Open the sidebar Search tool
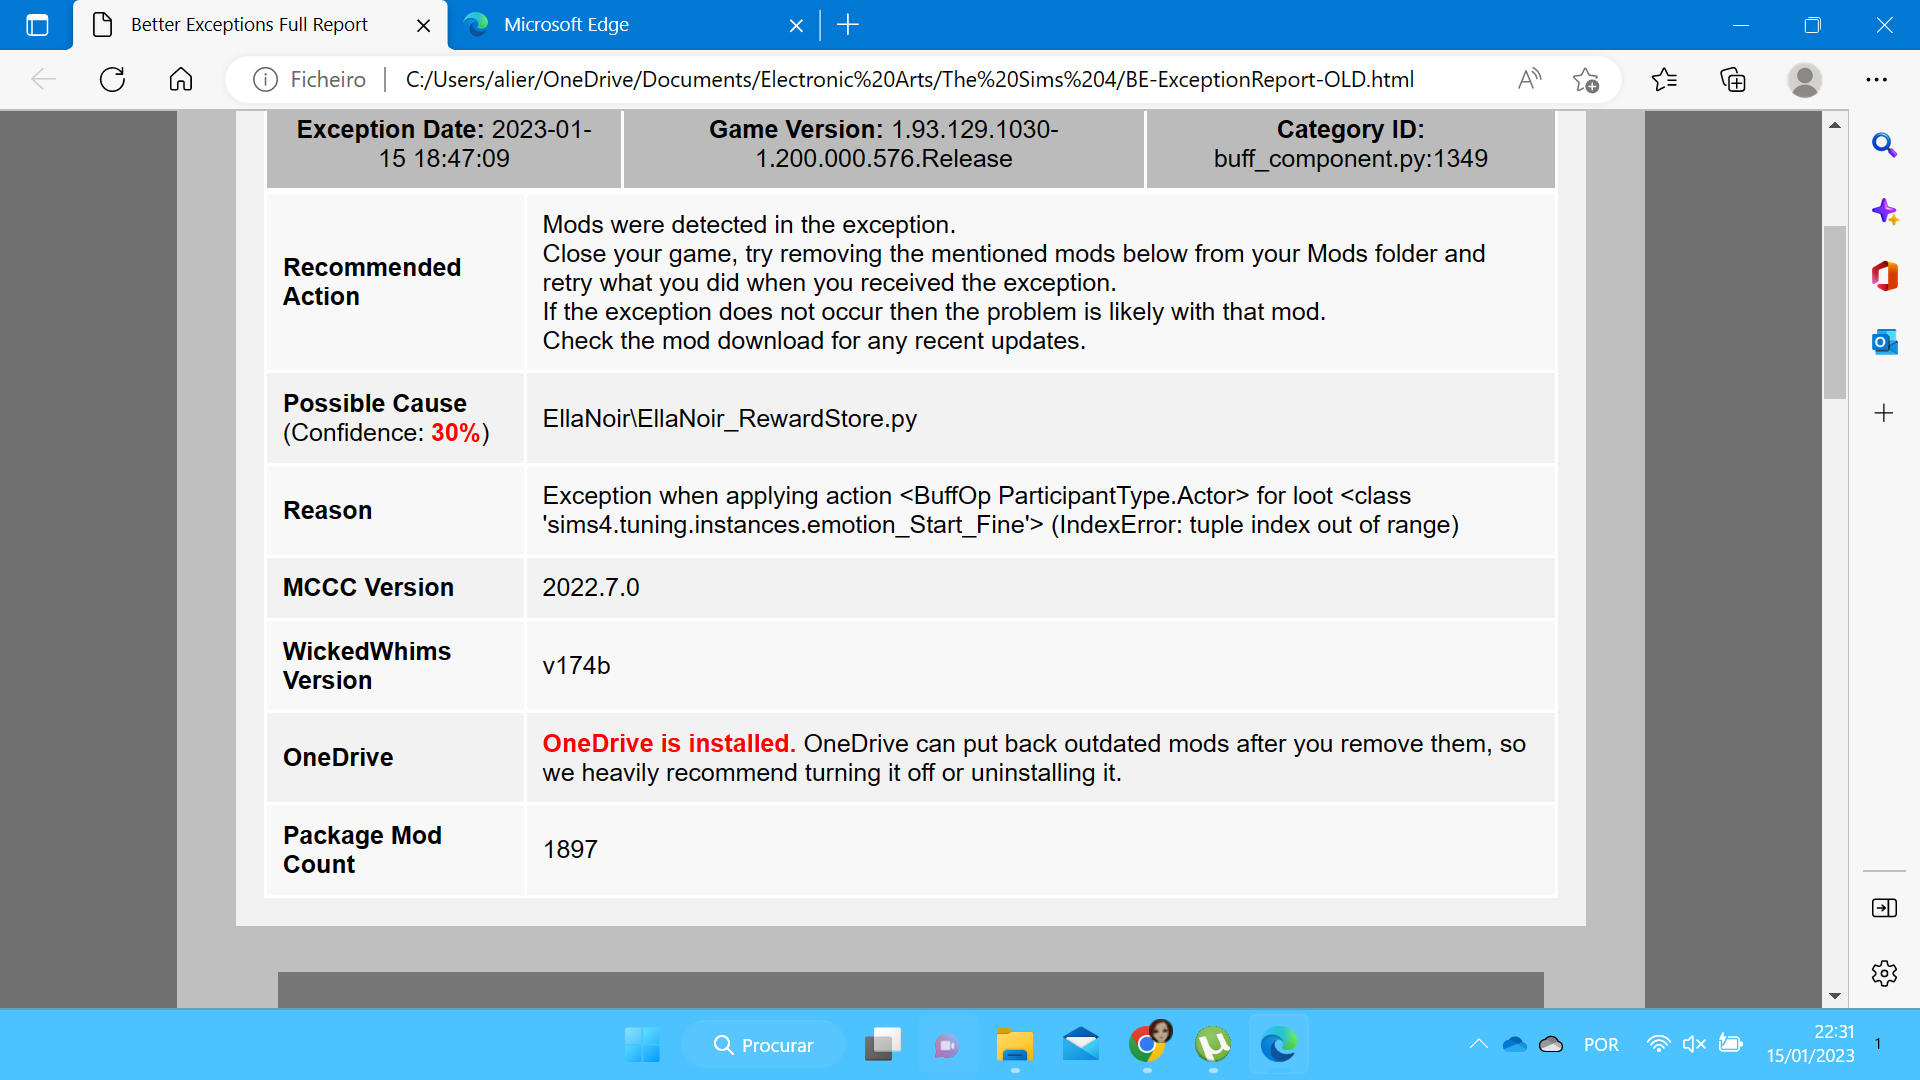Screen dimensions: 1920x1080 1884,146
